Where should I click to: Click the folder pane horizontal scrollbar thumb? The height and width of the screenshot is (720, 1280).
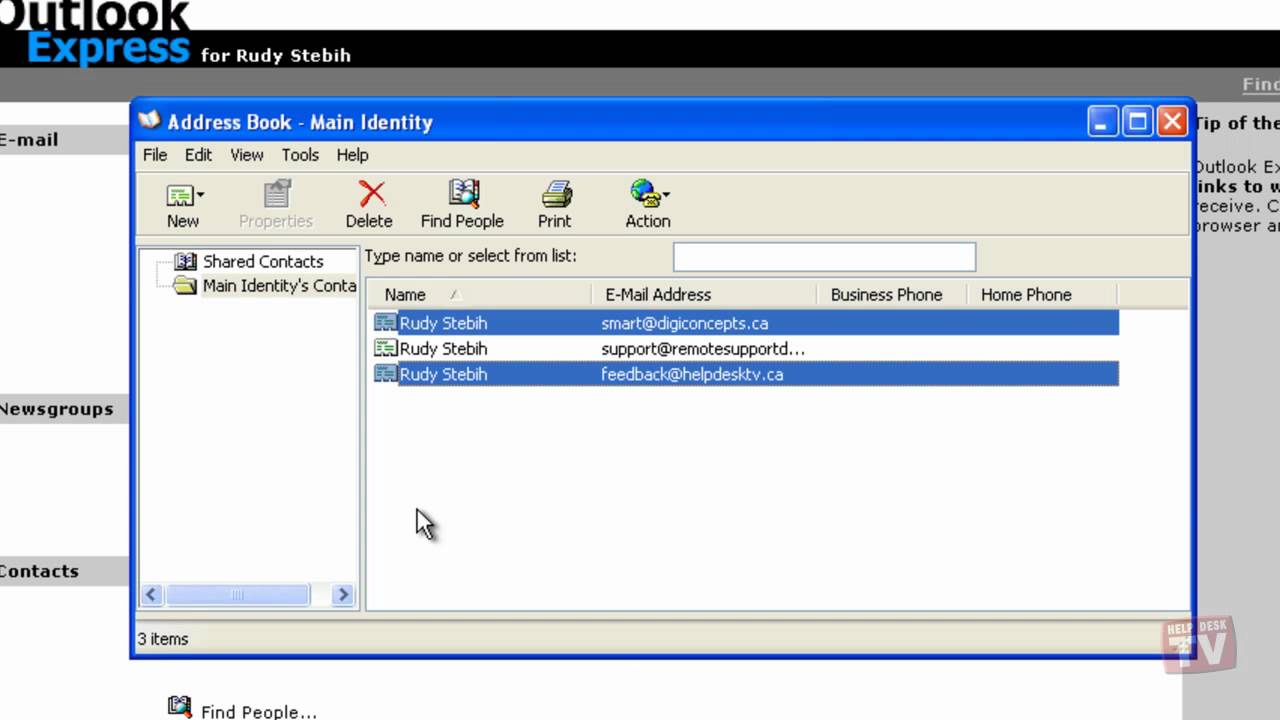coord(238,595)
